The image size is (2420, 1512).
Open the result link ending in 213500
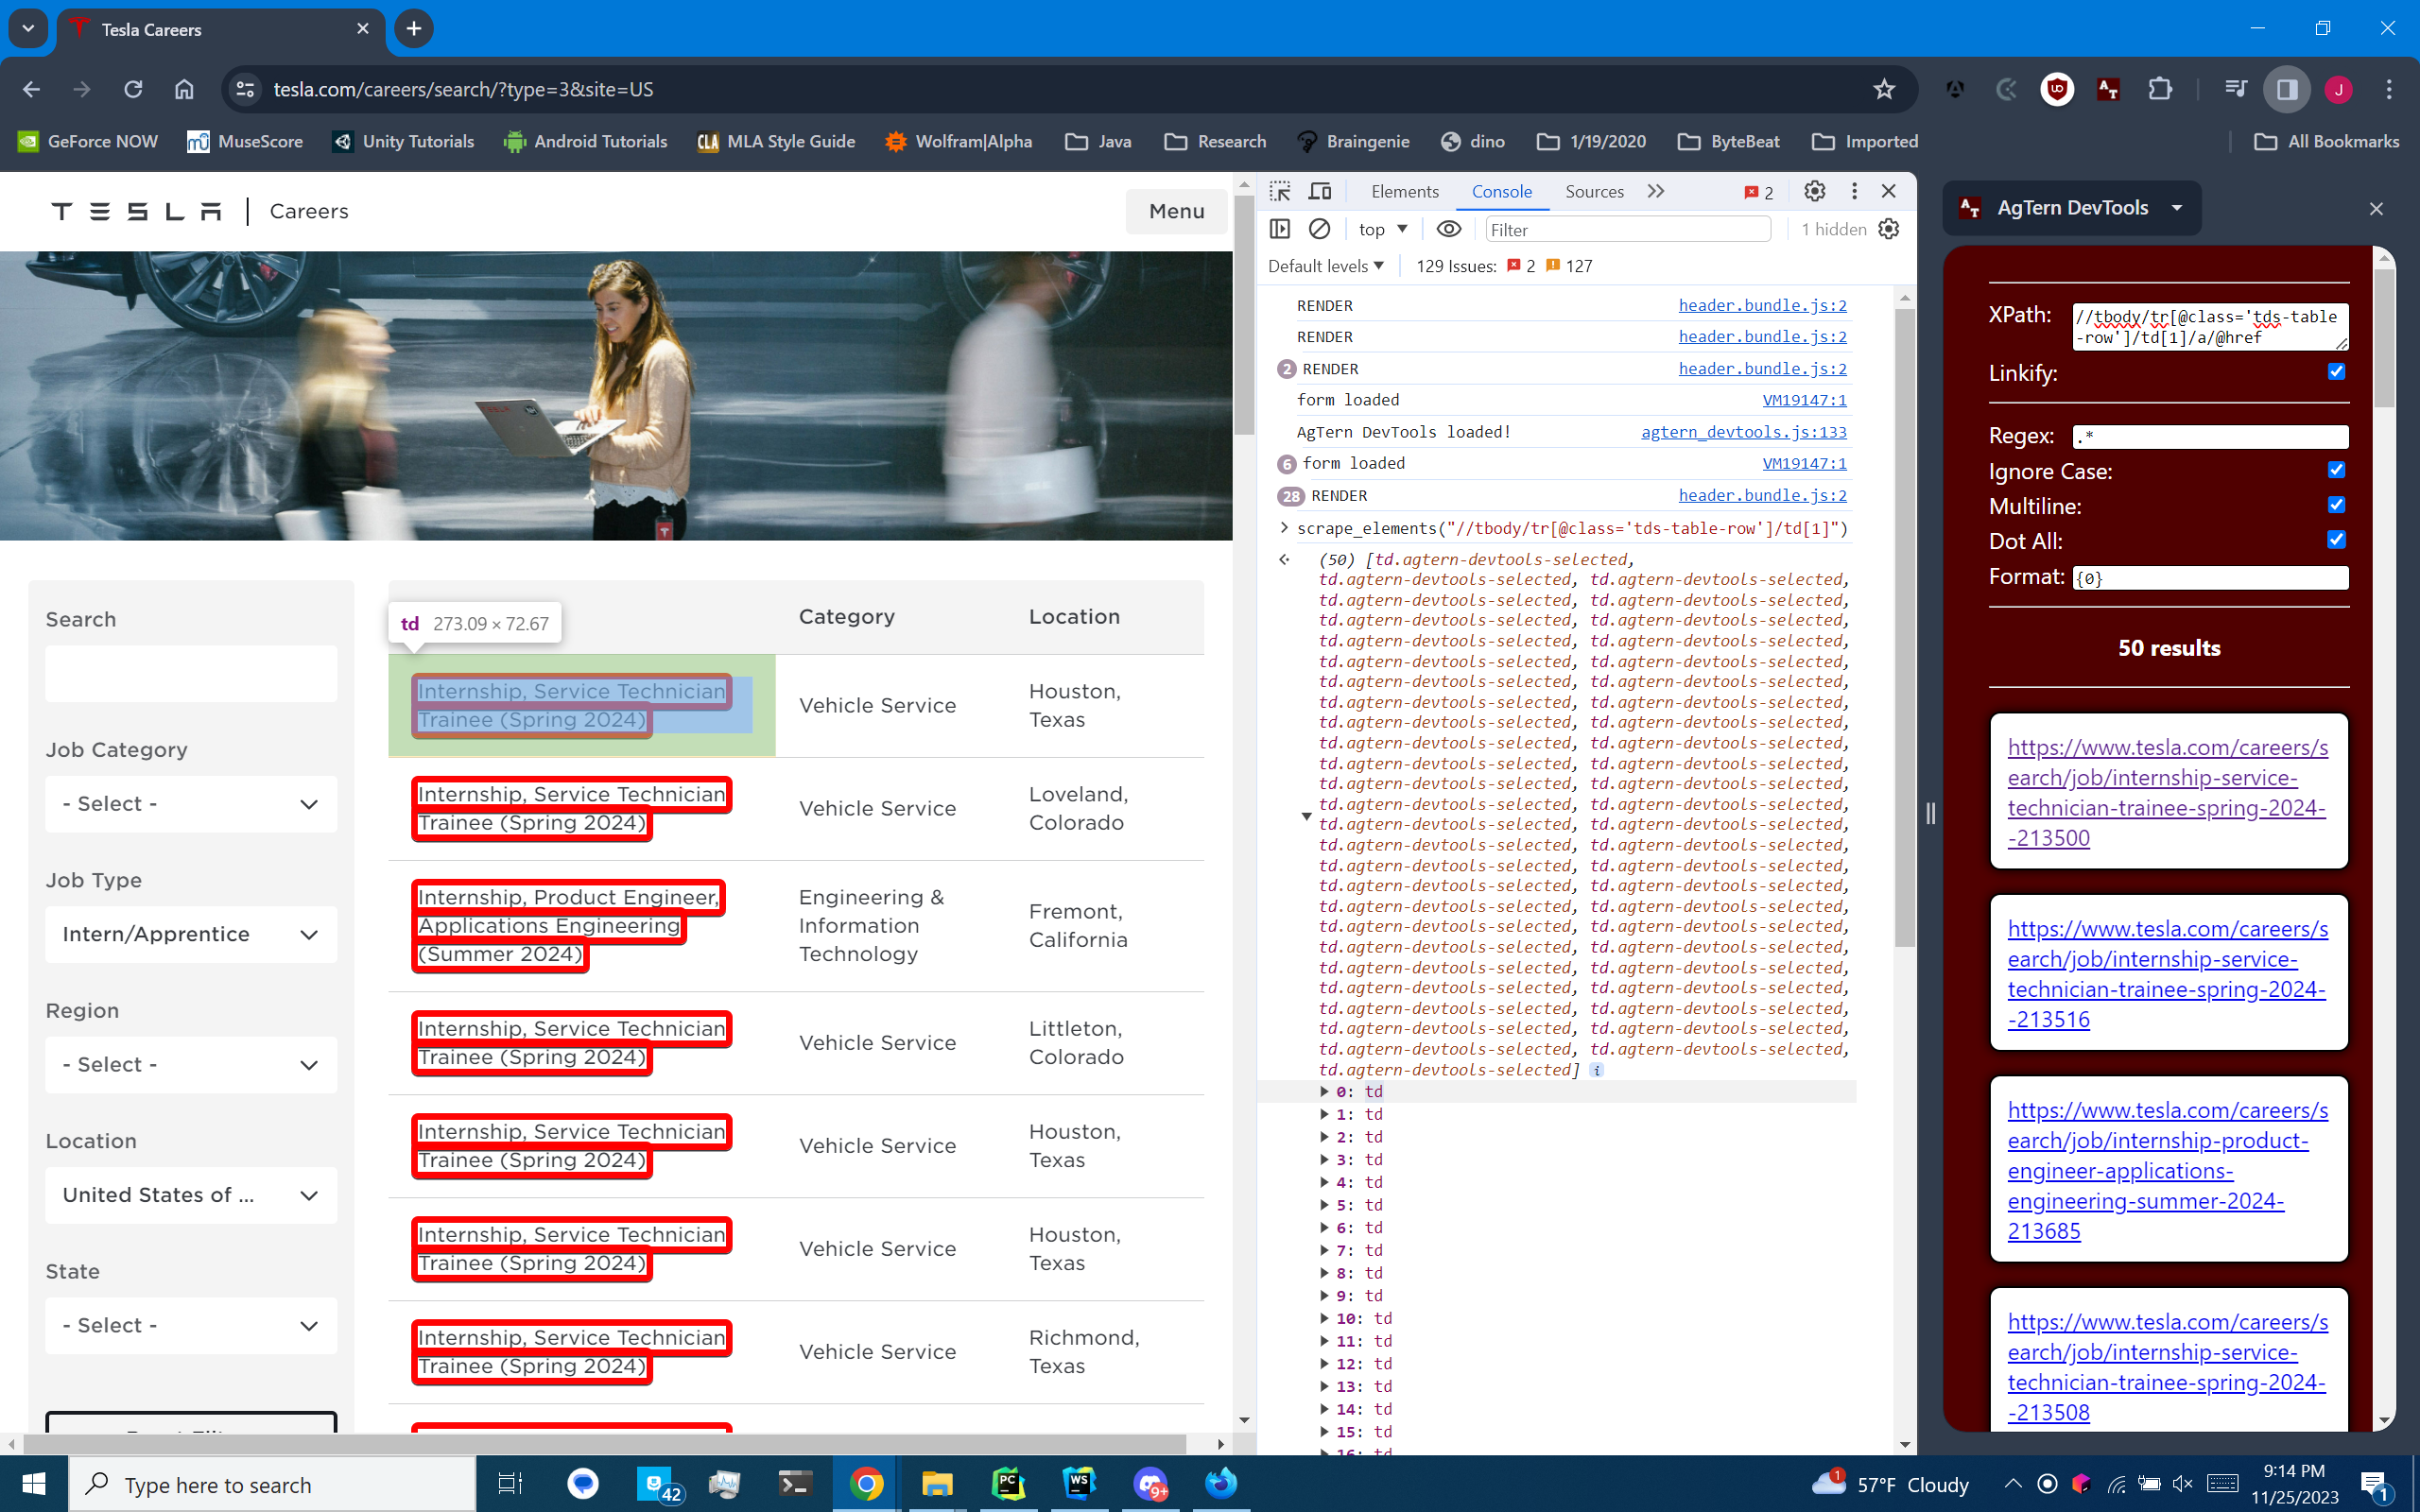pyautogui.click(x=2167, y=792)
